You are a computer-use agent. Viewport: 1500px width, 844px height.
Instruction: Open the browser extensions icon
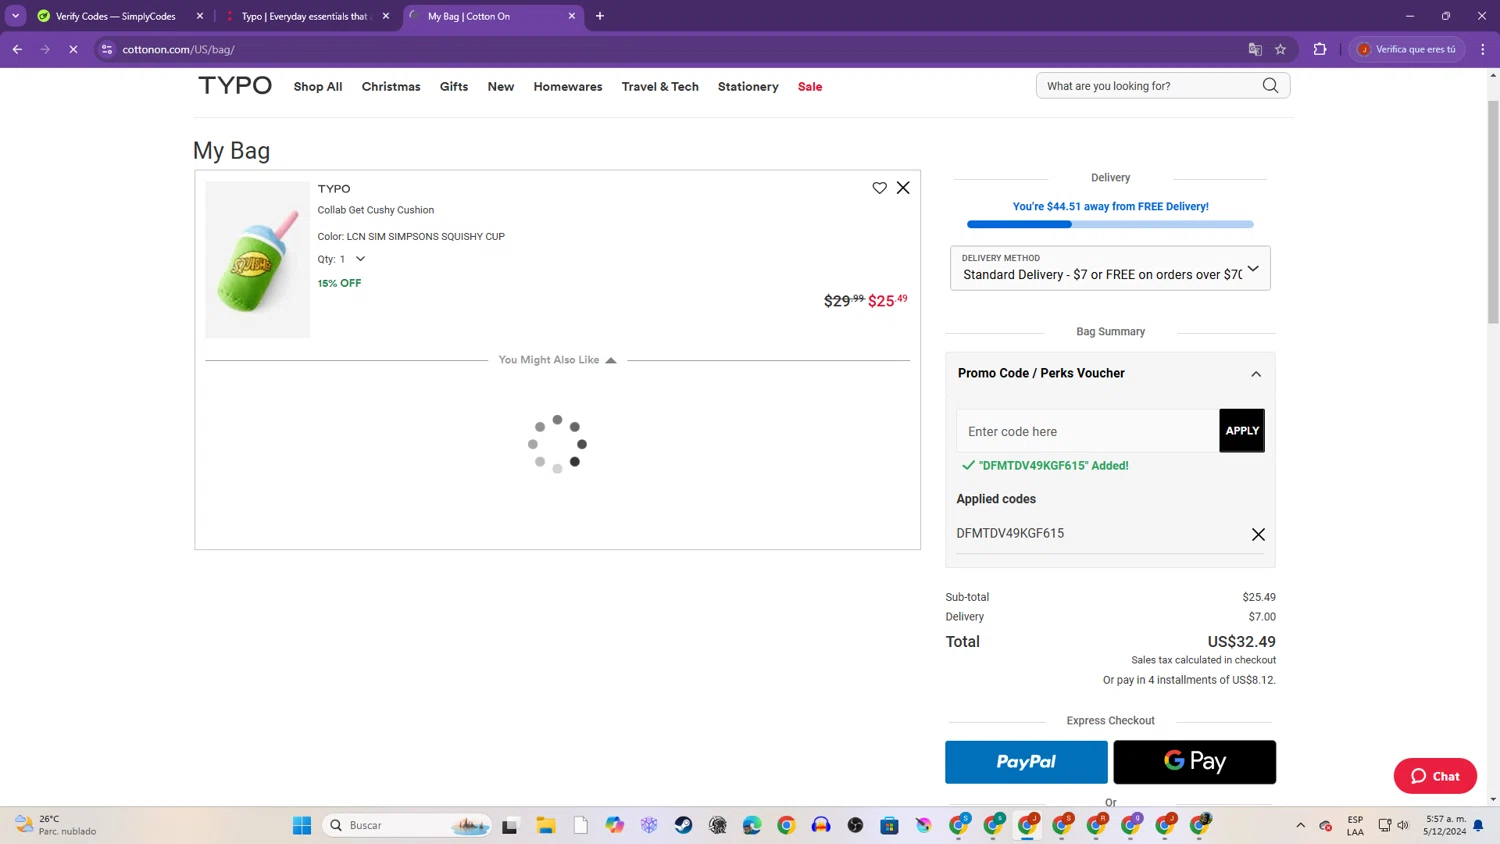click(x=1320, y=49)
